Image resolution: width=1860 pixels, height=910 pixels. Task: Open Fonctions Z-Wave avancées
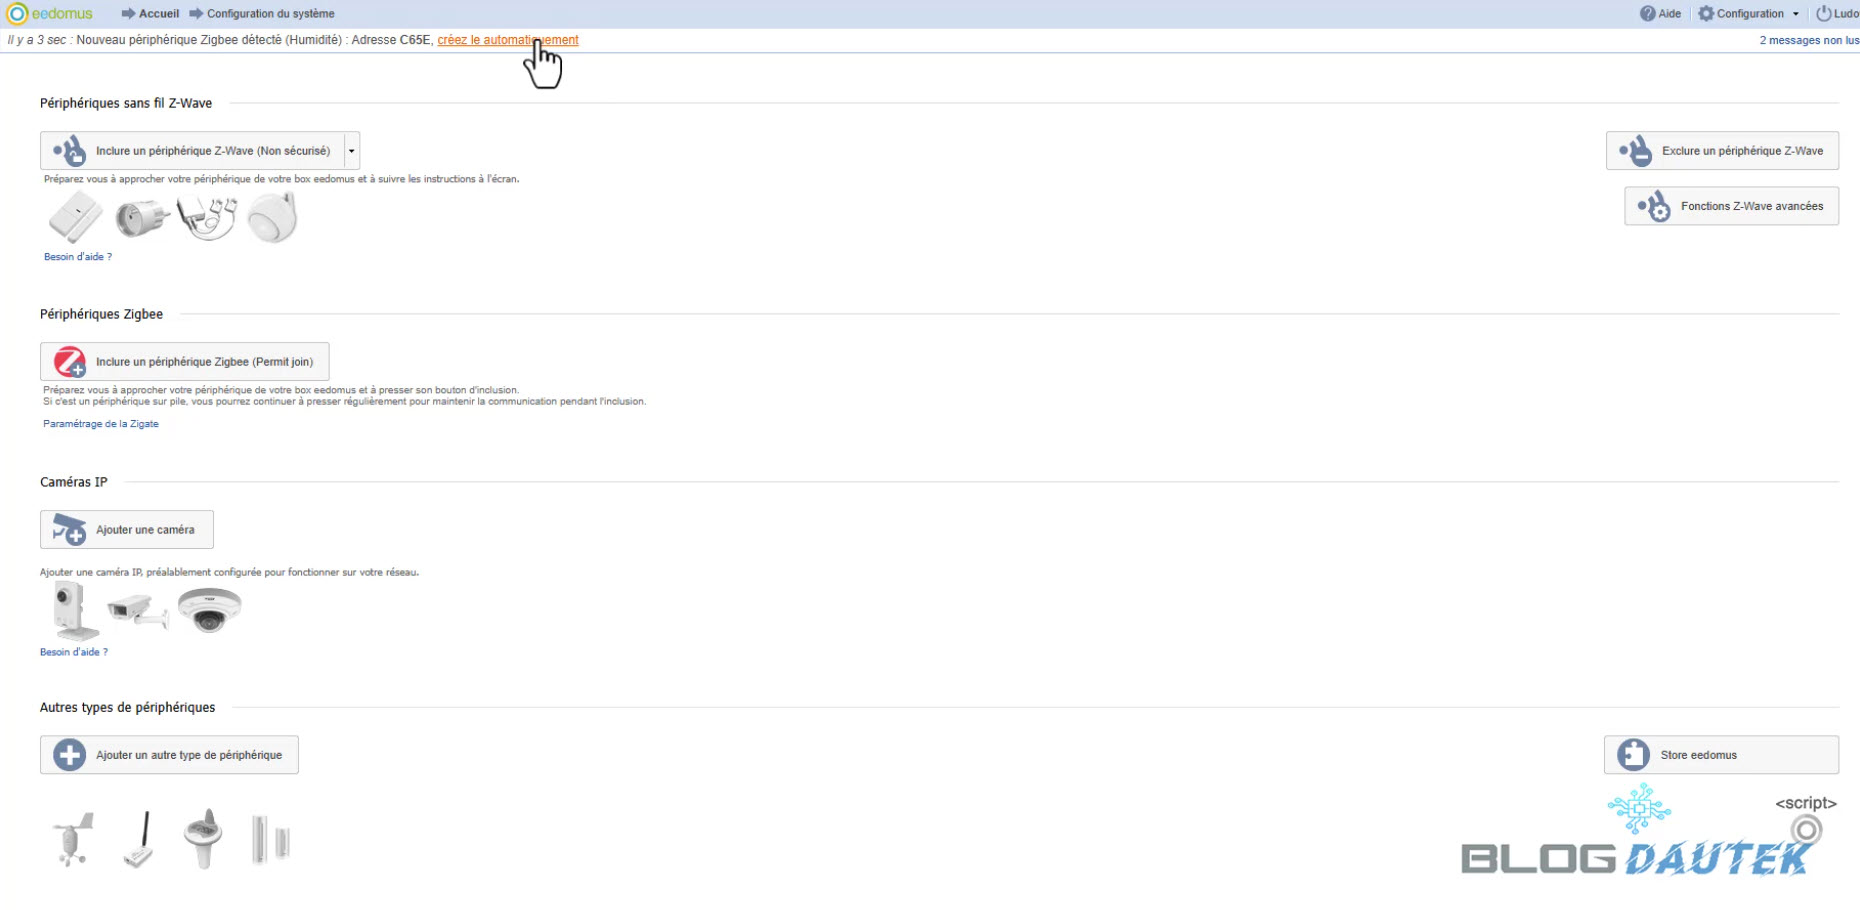[x=1731, y=206]
